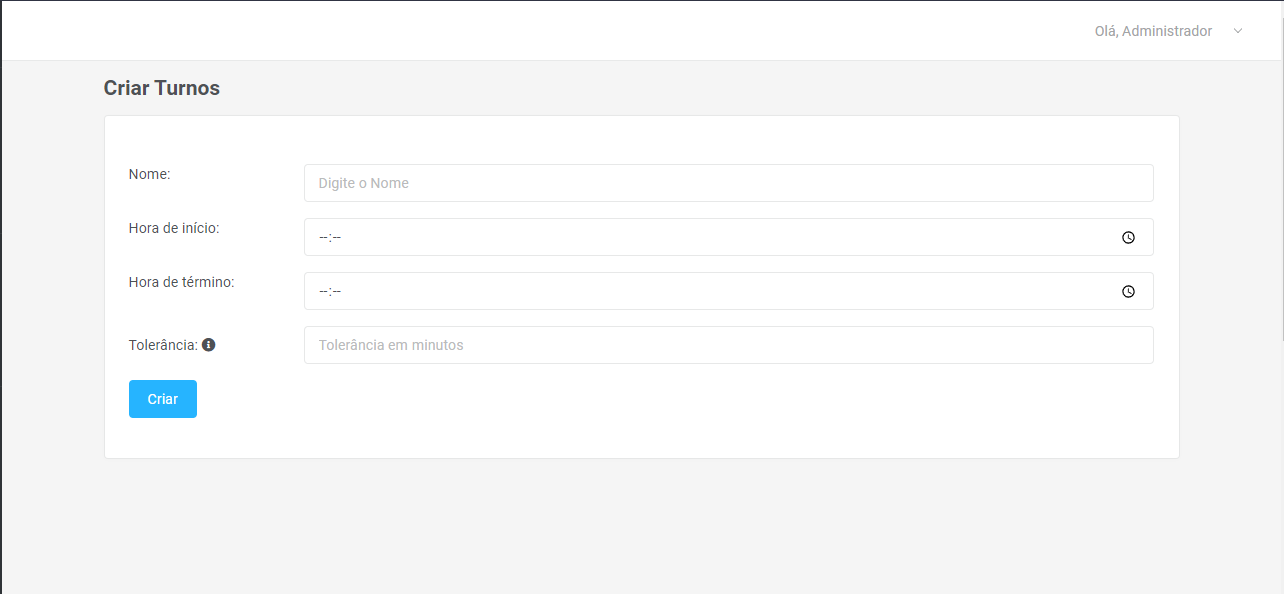
Task: Open the time picker for Hora de término
Action: pos(1128,292)
